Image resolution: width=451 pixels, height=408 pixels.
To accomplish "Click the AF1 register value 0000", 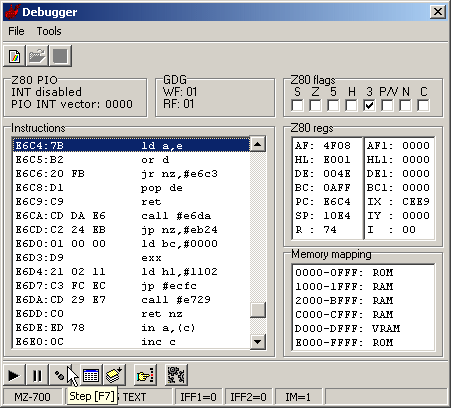I will (x=416, y=146).
